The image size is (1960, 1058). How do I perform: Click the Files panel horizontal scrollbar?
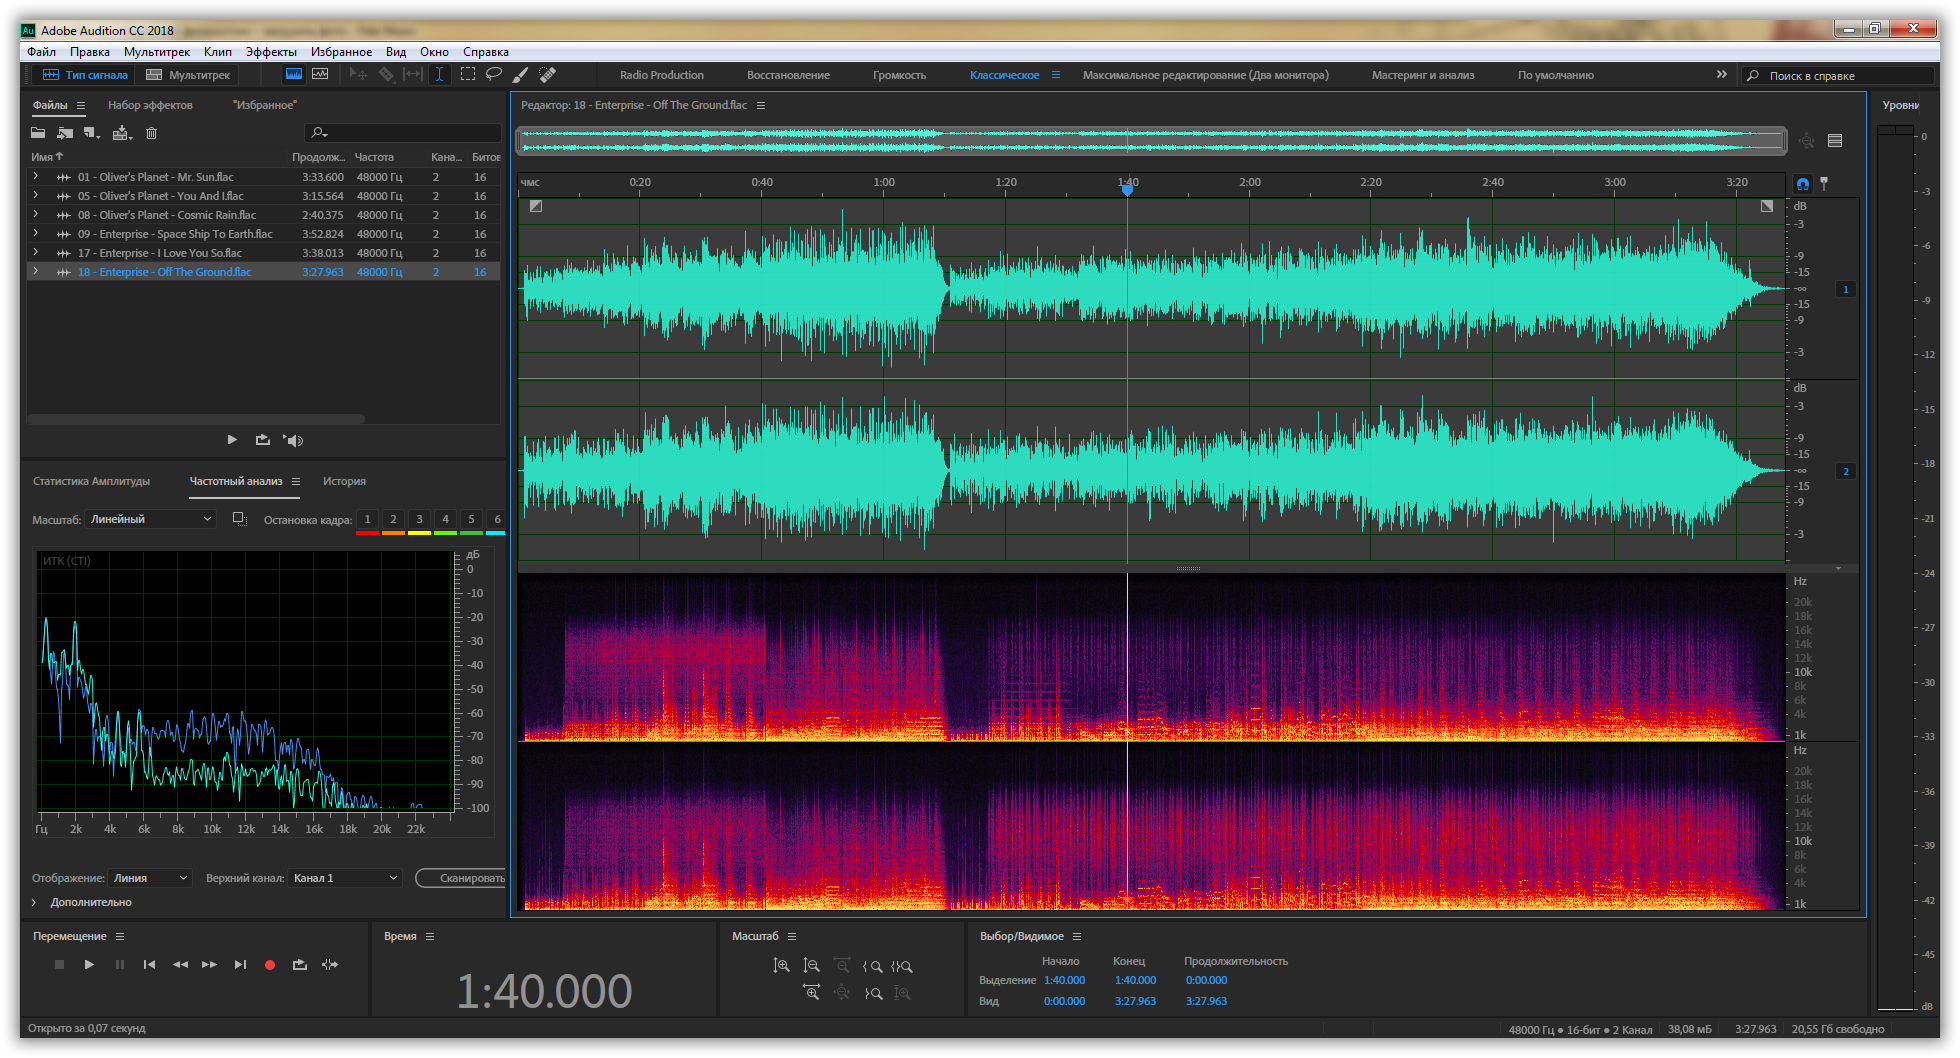pyautogui.click(x=196, y=419)
